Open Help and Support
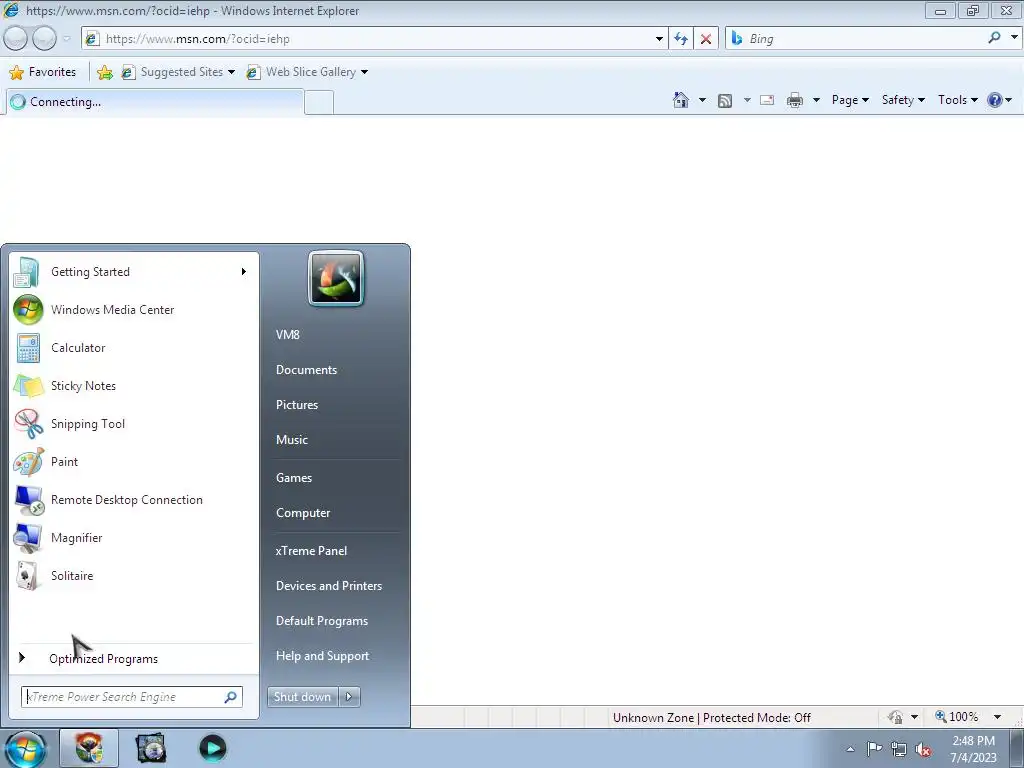This screenshot has height=768, width=1024. (x=322, y=656)
